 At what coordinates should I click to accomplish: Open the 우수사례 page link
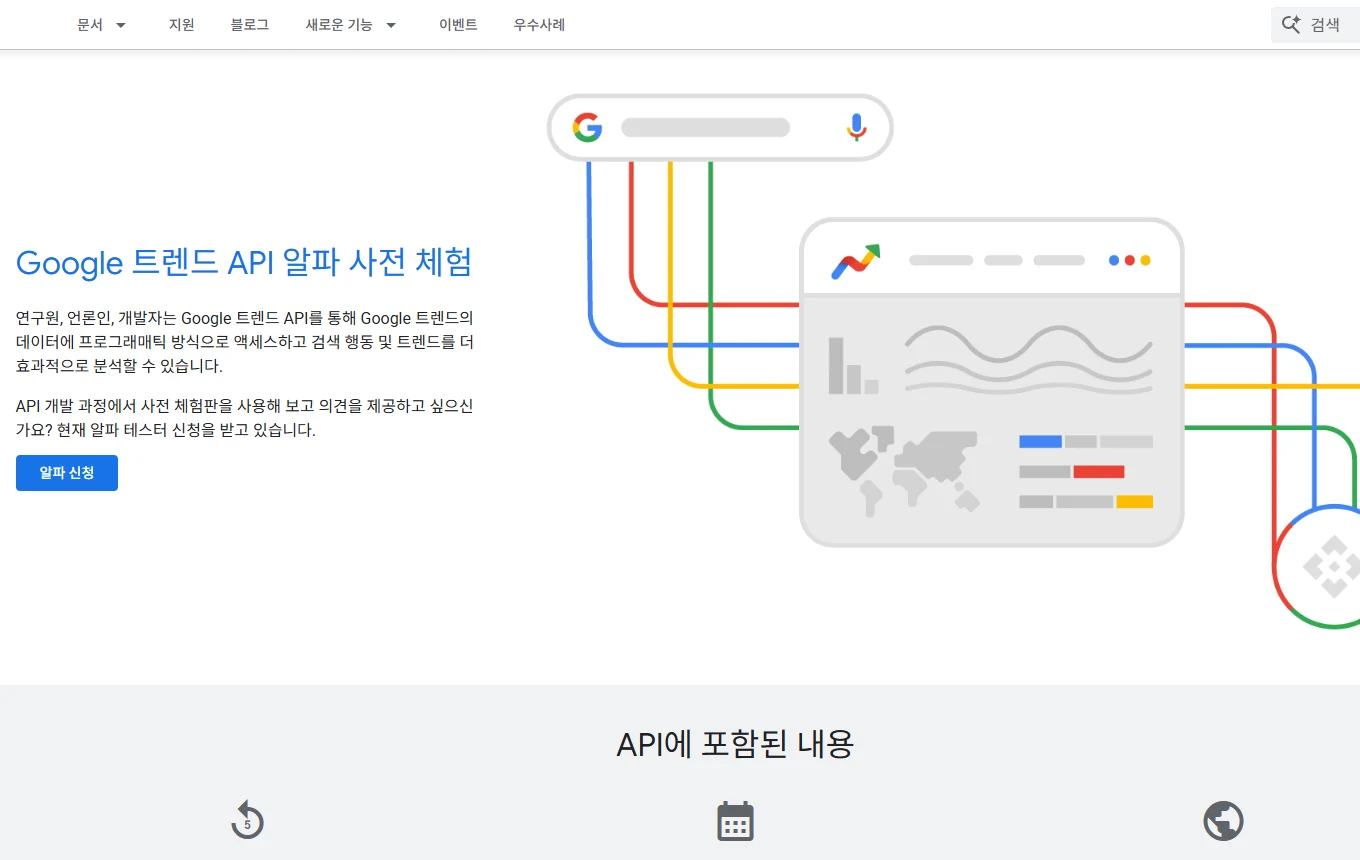pos(538,24)
